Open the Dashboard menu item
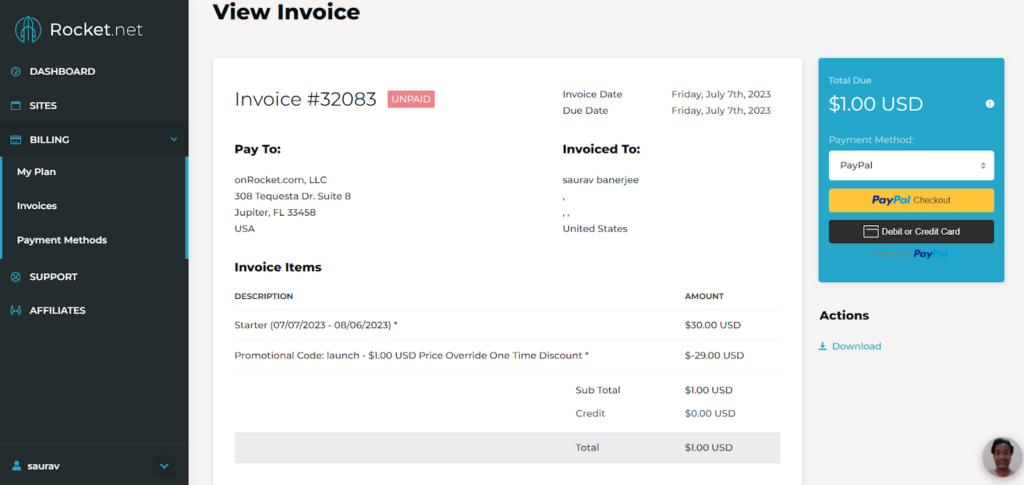Viewport: 1024px width, 485px height. tap(62, 72)
